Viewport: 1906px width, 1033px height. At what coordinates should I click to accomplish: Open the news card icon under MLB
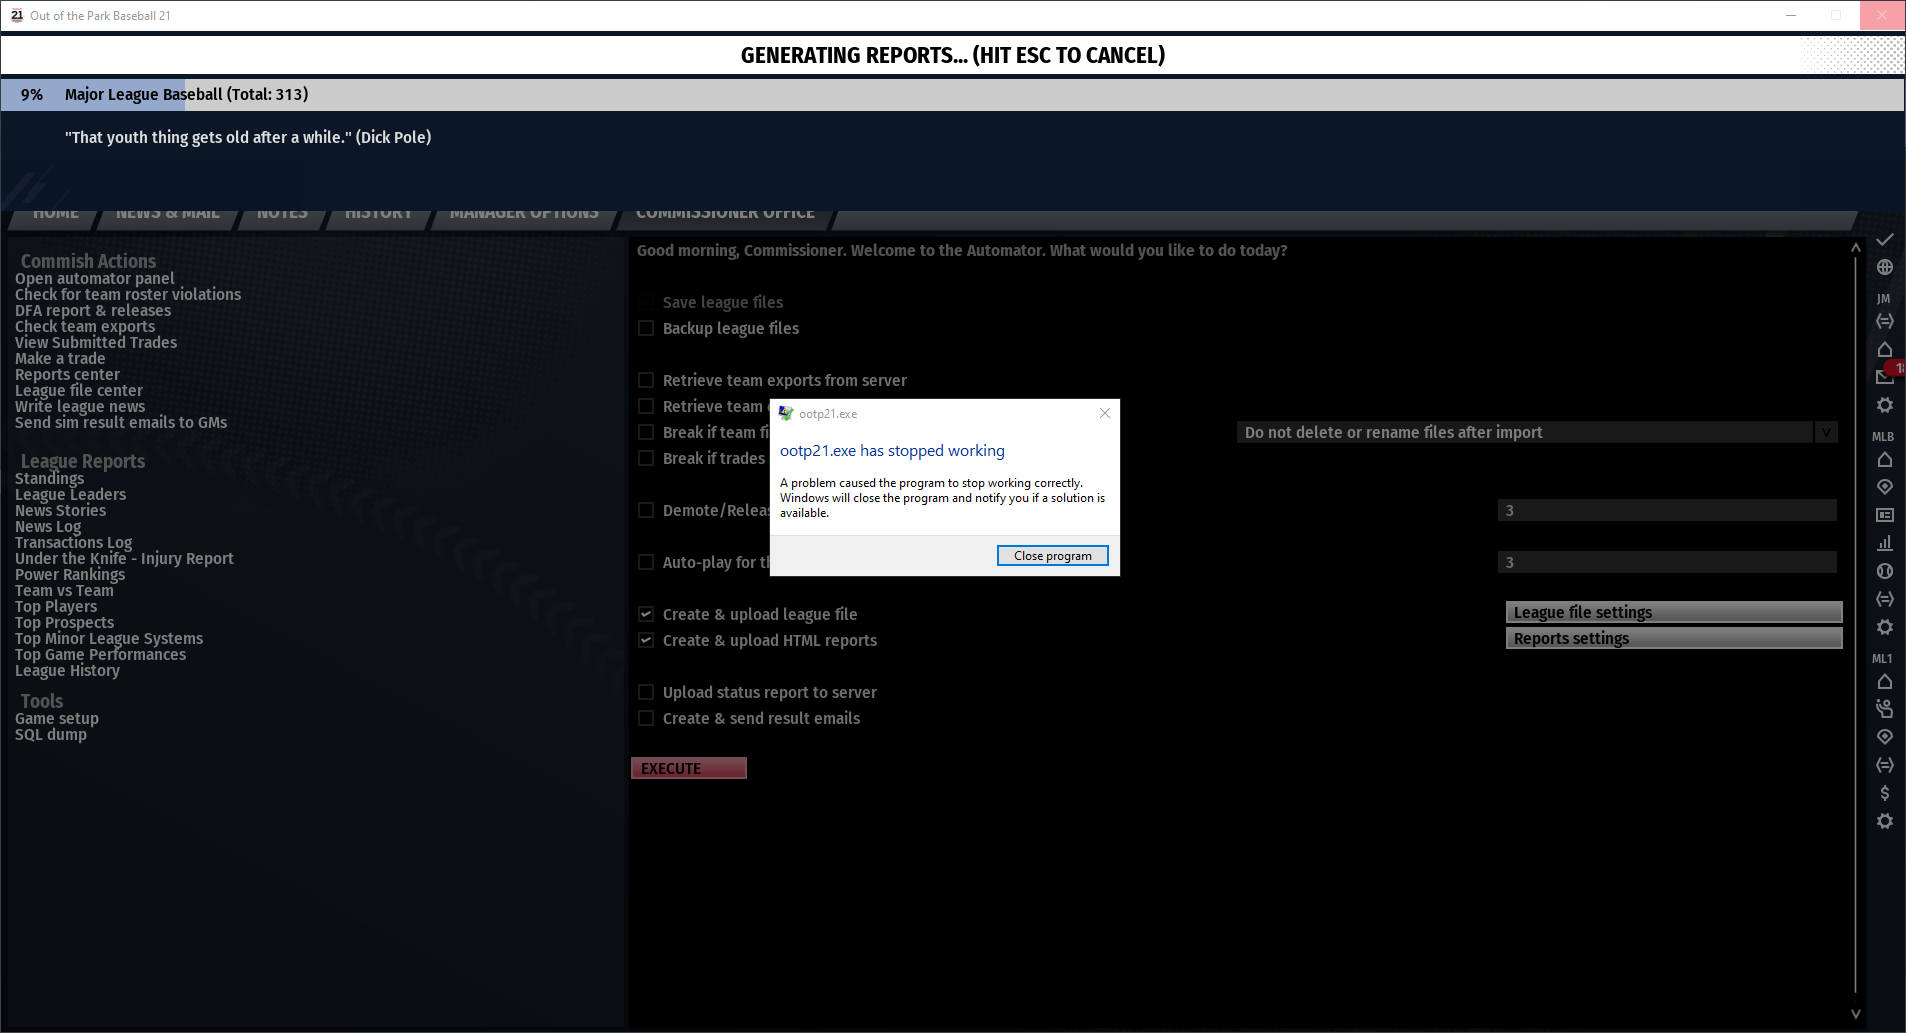[1884, 515]
